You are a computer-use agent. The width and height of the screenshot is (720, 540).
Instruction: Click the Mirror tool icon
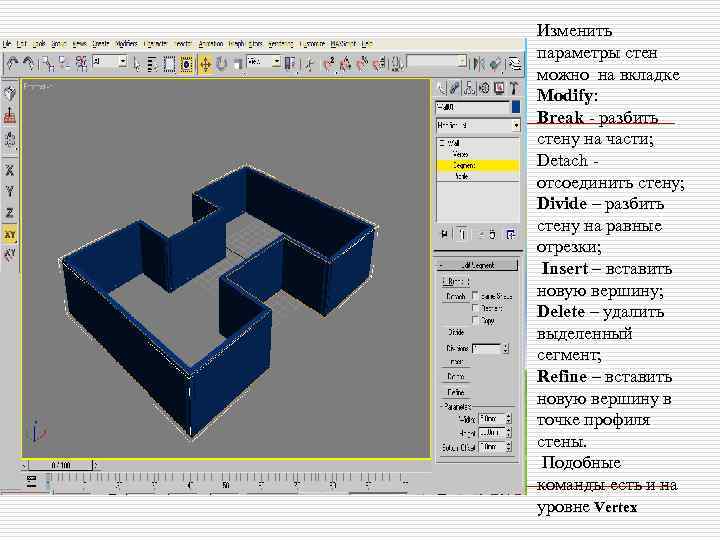point(479,63)
